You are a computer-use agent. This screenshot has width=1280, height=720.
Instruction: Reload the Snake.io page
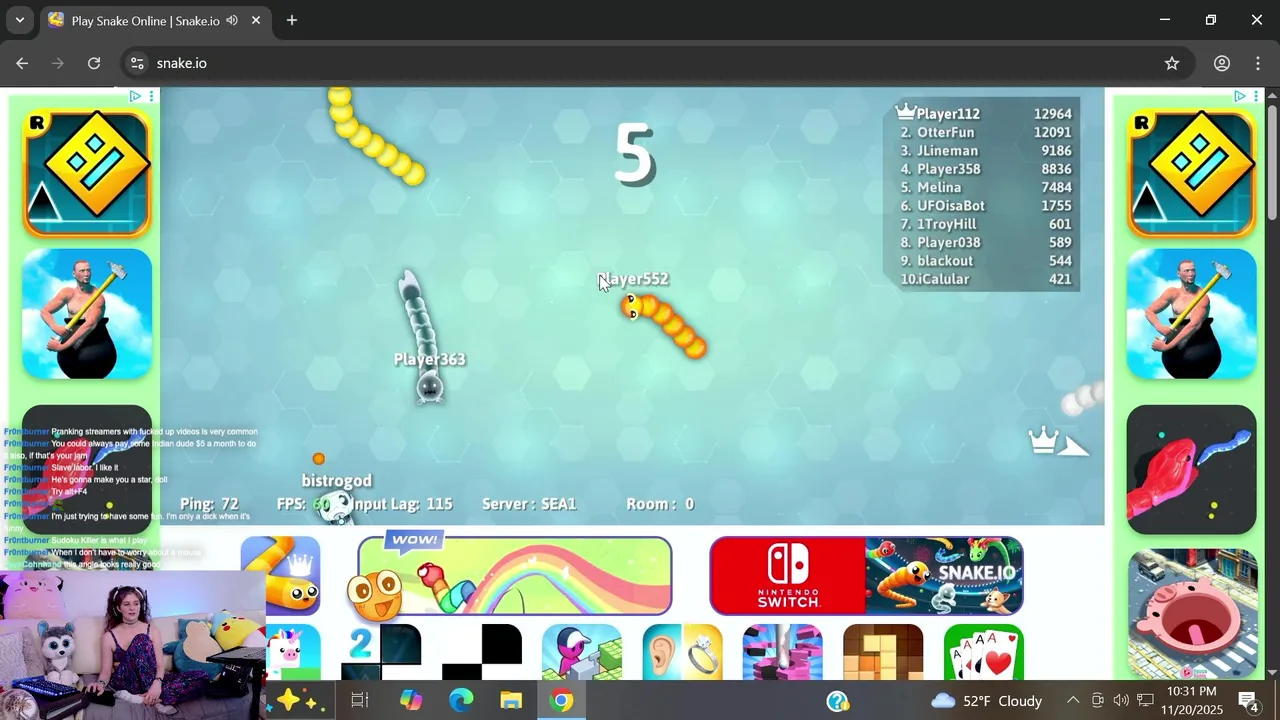pyautogui.click(x=94, y=63)
